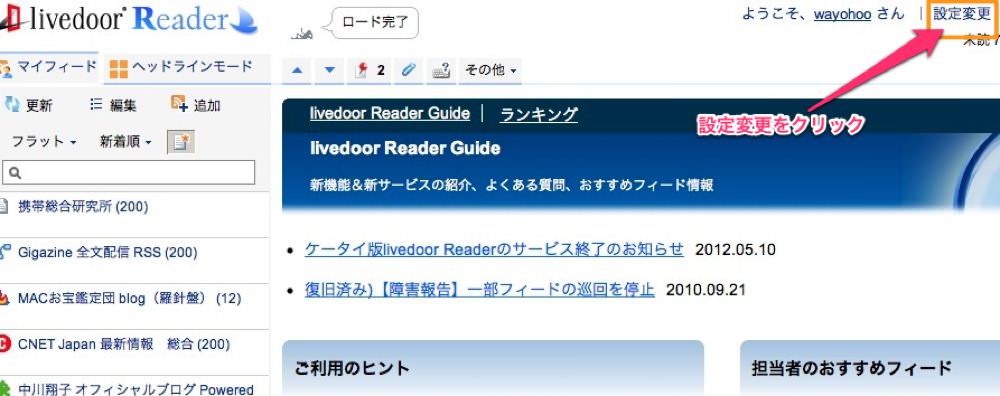Click the date text 2010.09.21
Screen dimensions: 1000x396
click(706, 290)
